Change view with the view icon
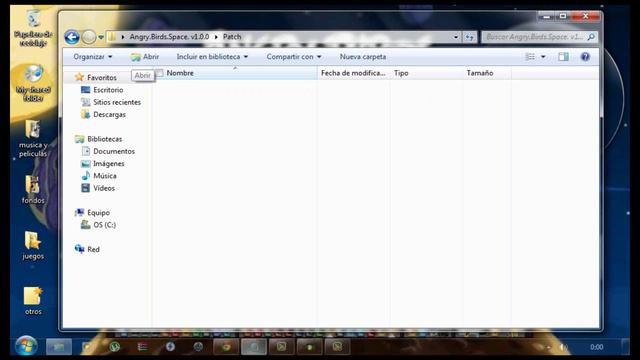Image resolution: width=640 pixels, height=360 pixels. tap(530, 57)
